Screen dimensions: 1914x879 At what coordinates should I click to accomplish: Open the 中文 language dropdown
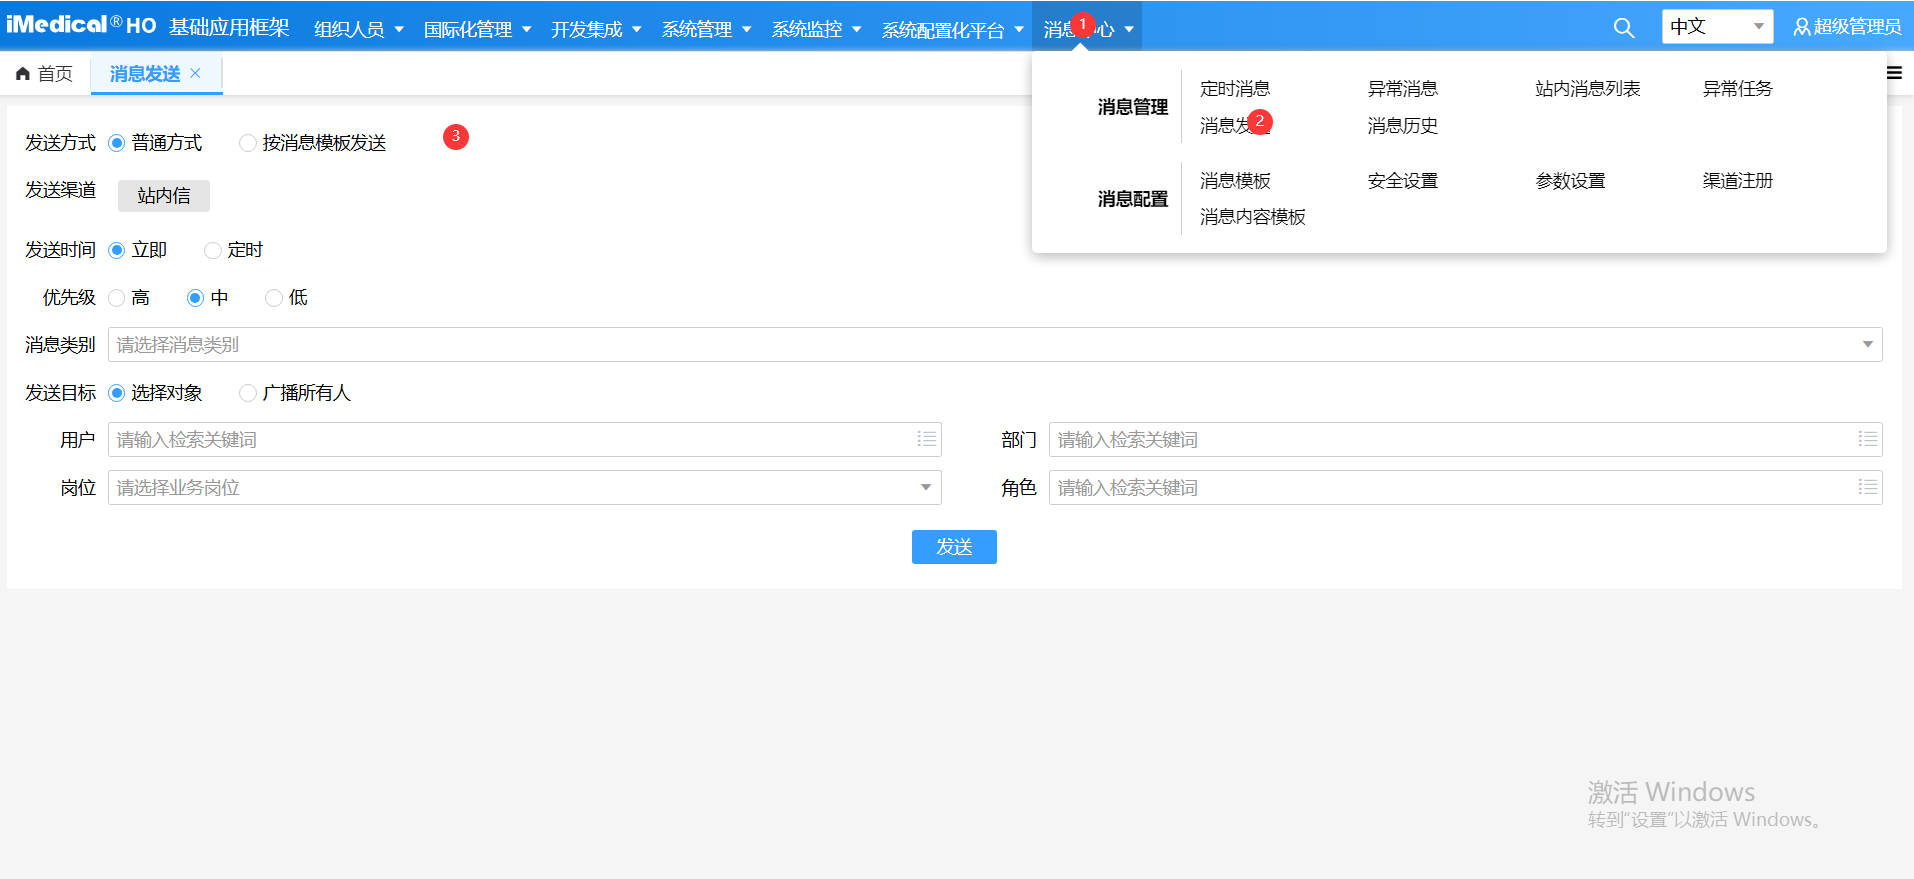1717,27
